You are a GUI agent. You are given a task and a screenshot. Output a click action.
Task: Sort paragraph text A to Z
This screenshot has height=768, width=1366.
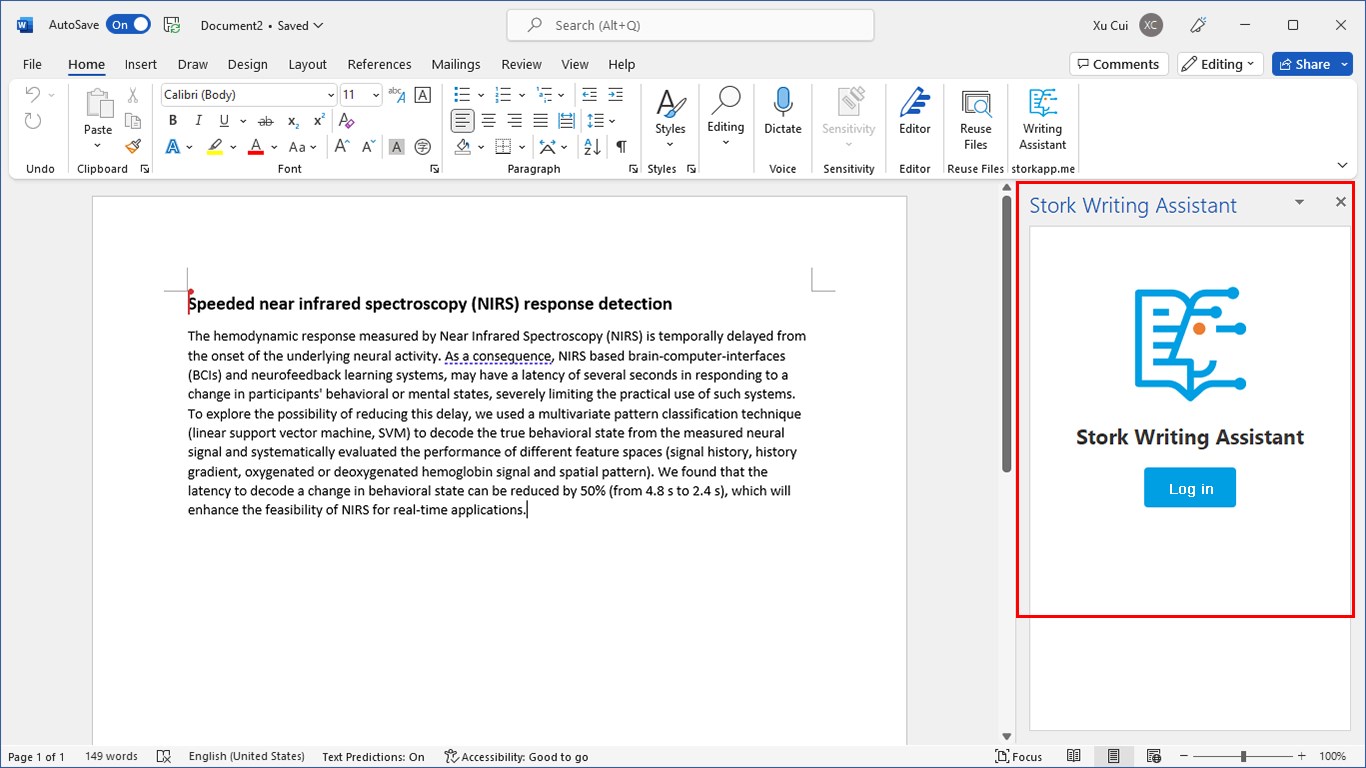[592, 147]
